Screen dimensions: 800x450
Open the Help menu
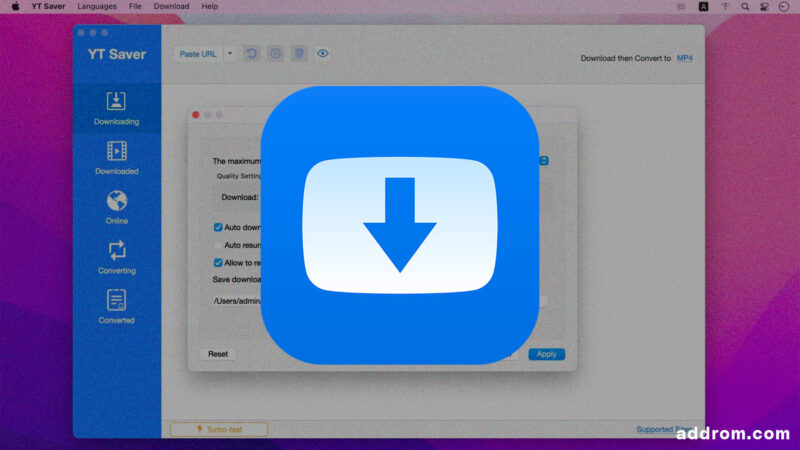tap(210, 7)
